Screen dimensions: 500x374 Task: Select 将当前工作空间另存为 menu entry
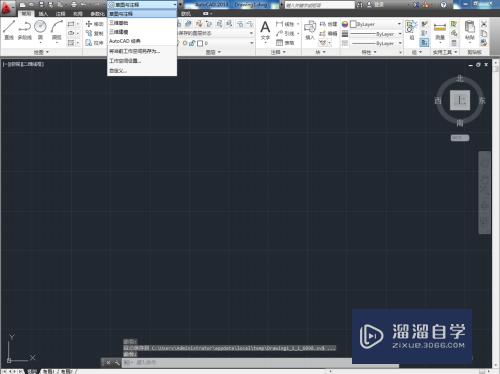click(142, 51)
